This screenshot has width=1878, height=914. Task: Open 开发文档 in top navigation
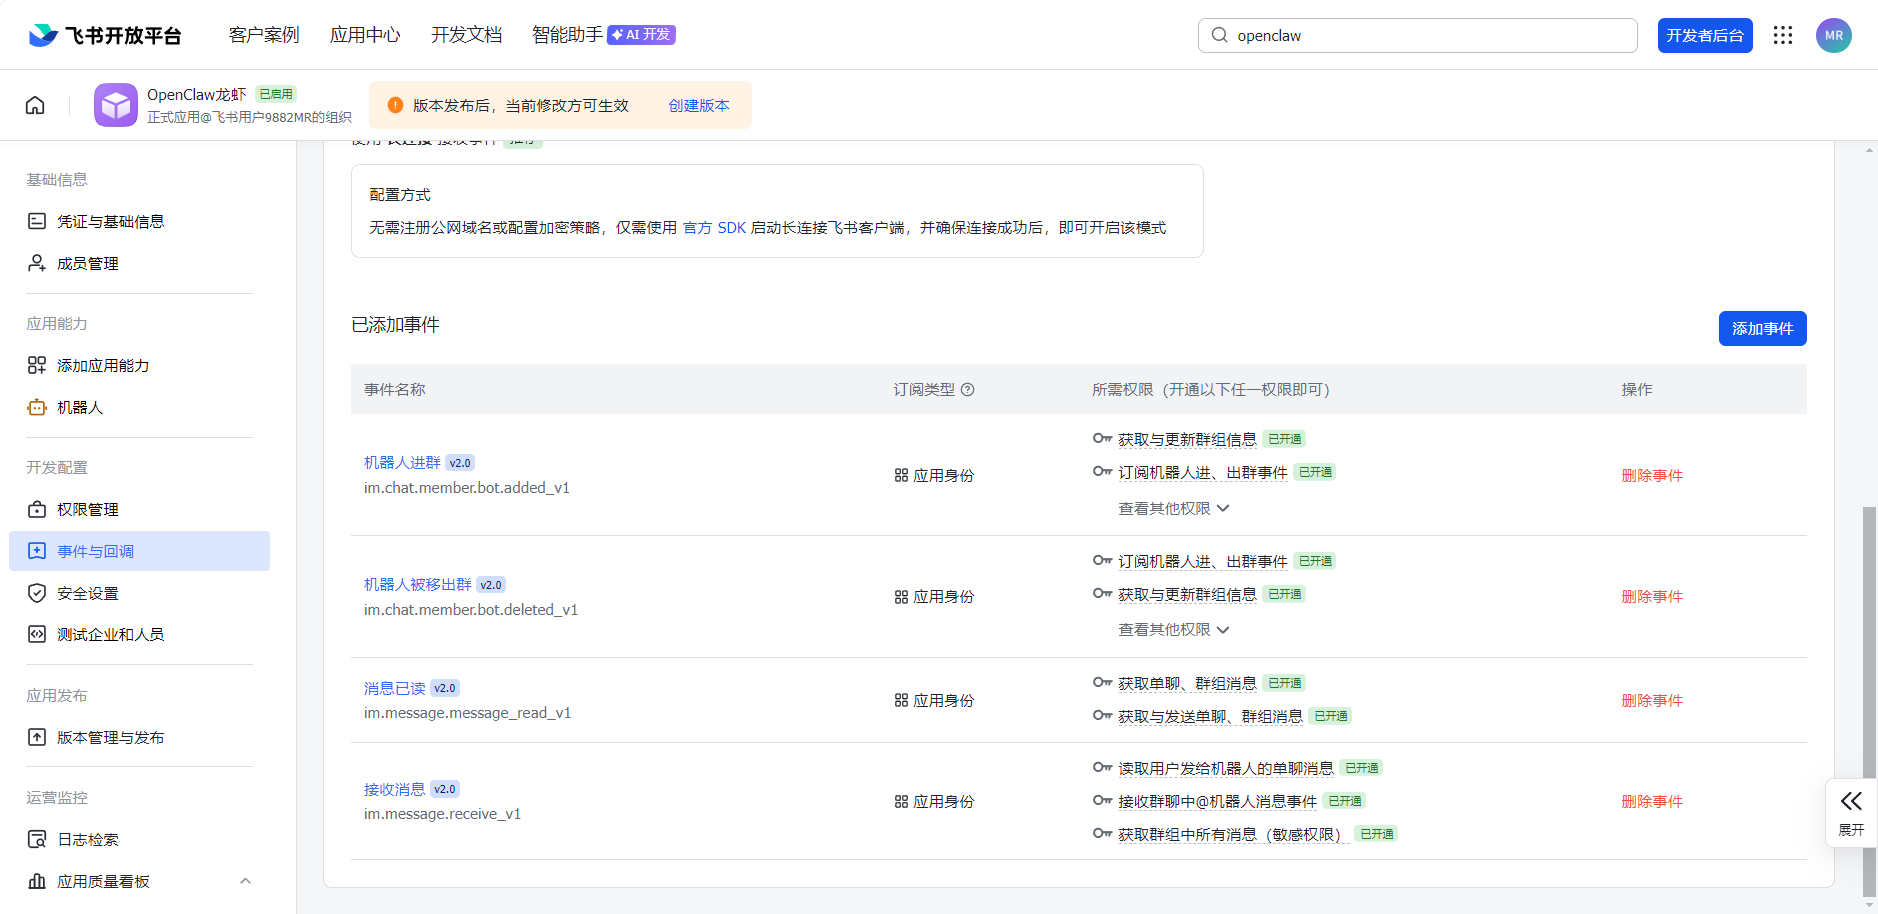(x=466, y=35)
